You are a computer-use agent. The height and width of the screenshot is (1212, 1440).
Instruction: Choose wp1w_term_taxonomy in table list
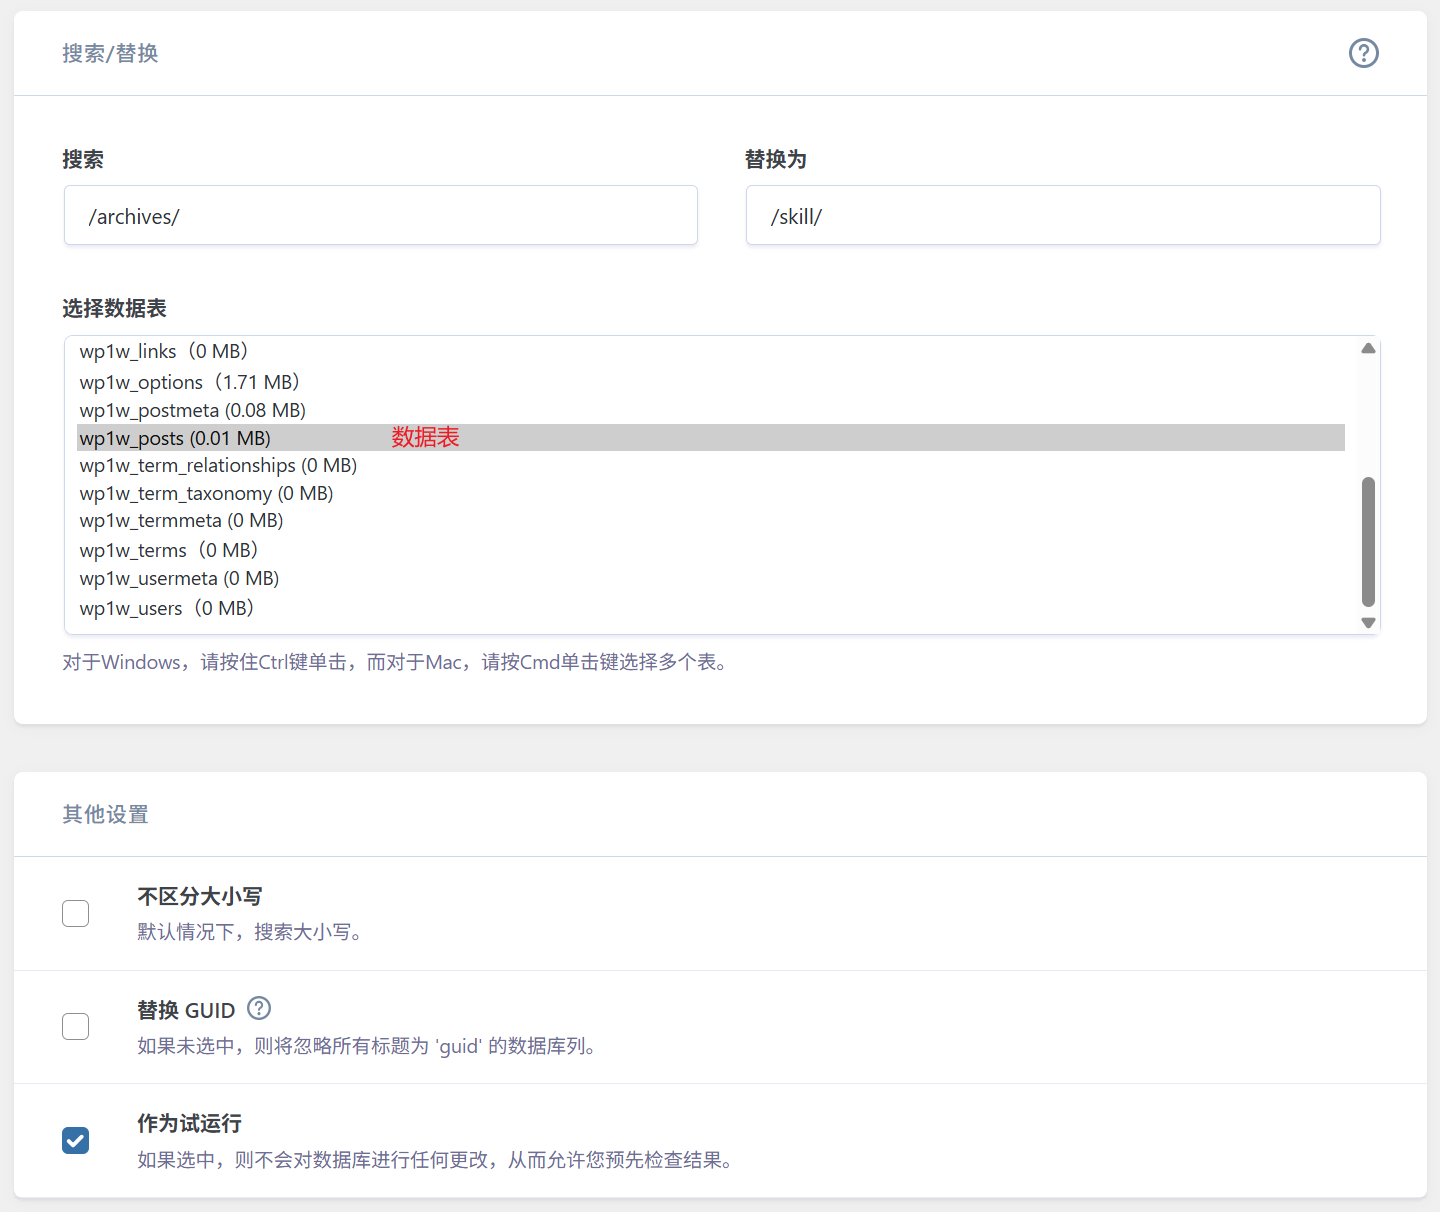(206, 494)
